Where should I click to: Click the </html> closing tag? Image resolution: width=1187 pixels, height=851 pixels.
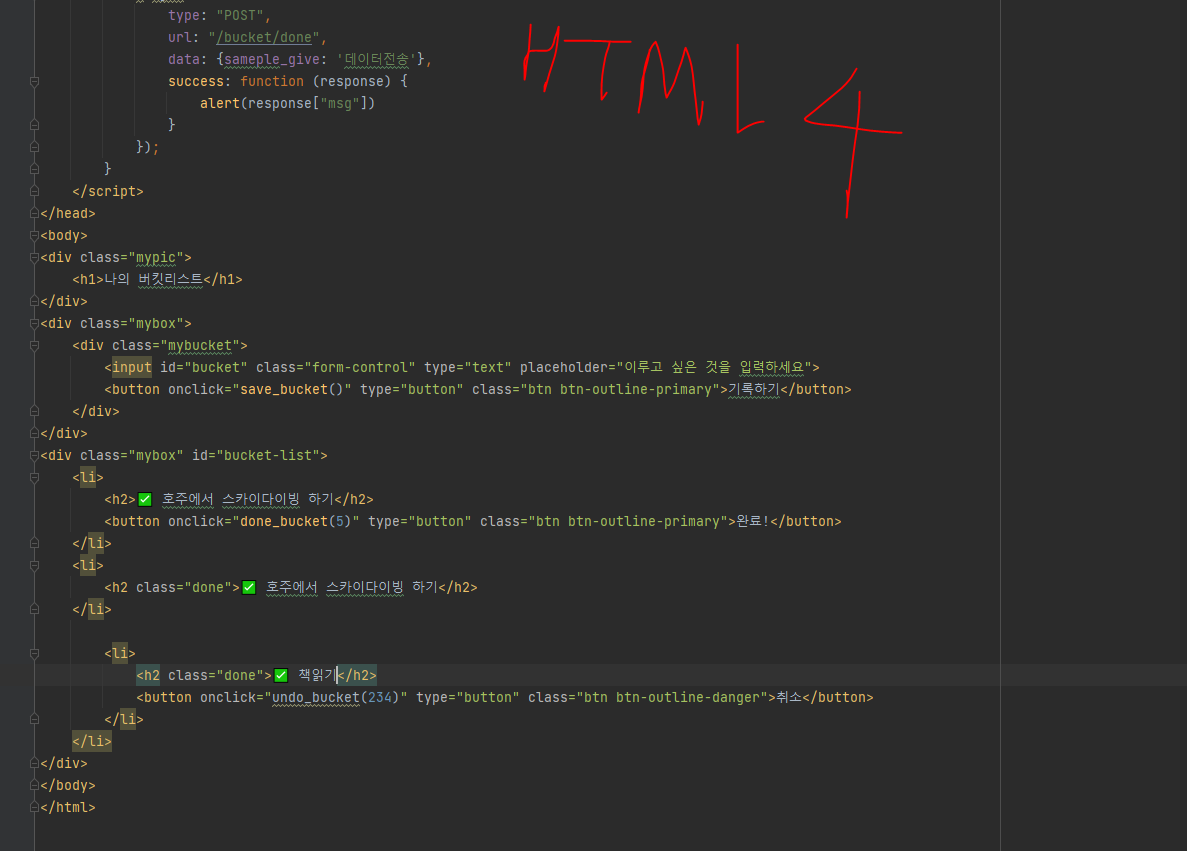68,808
